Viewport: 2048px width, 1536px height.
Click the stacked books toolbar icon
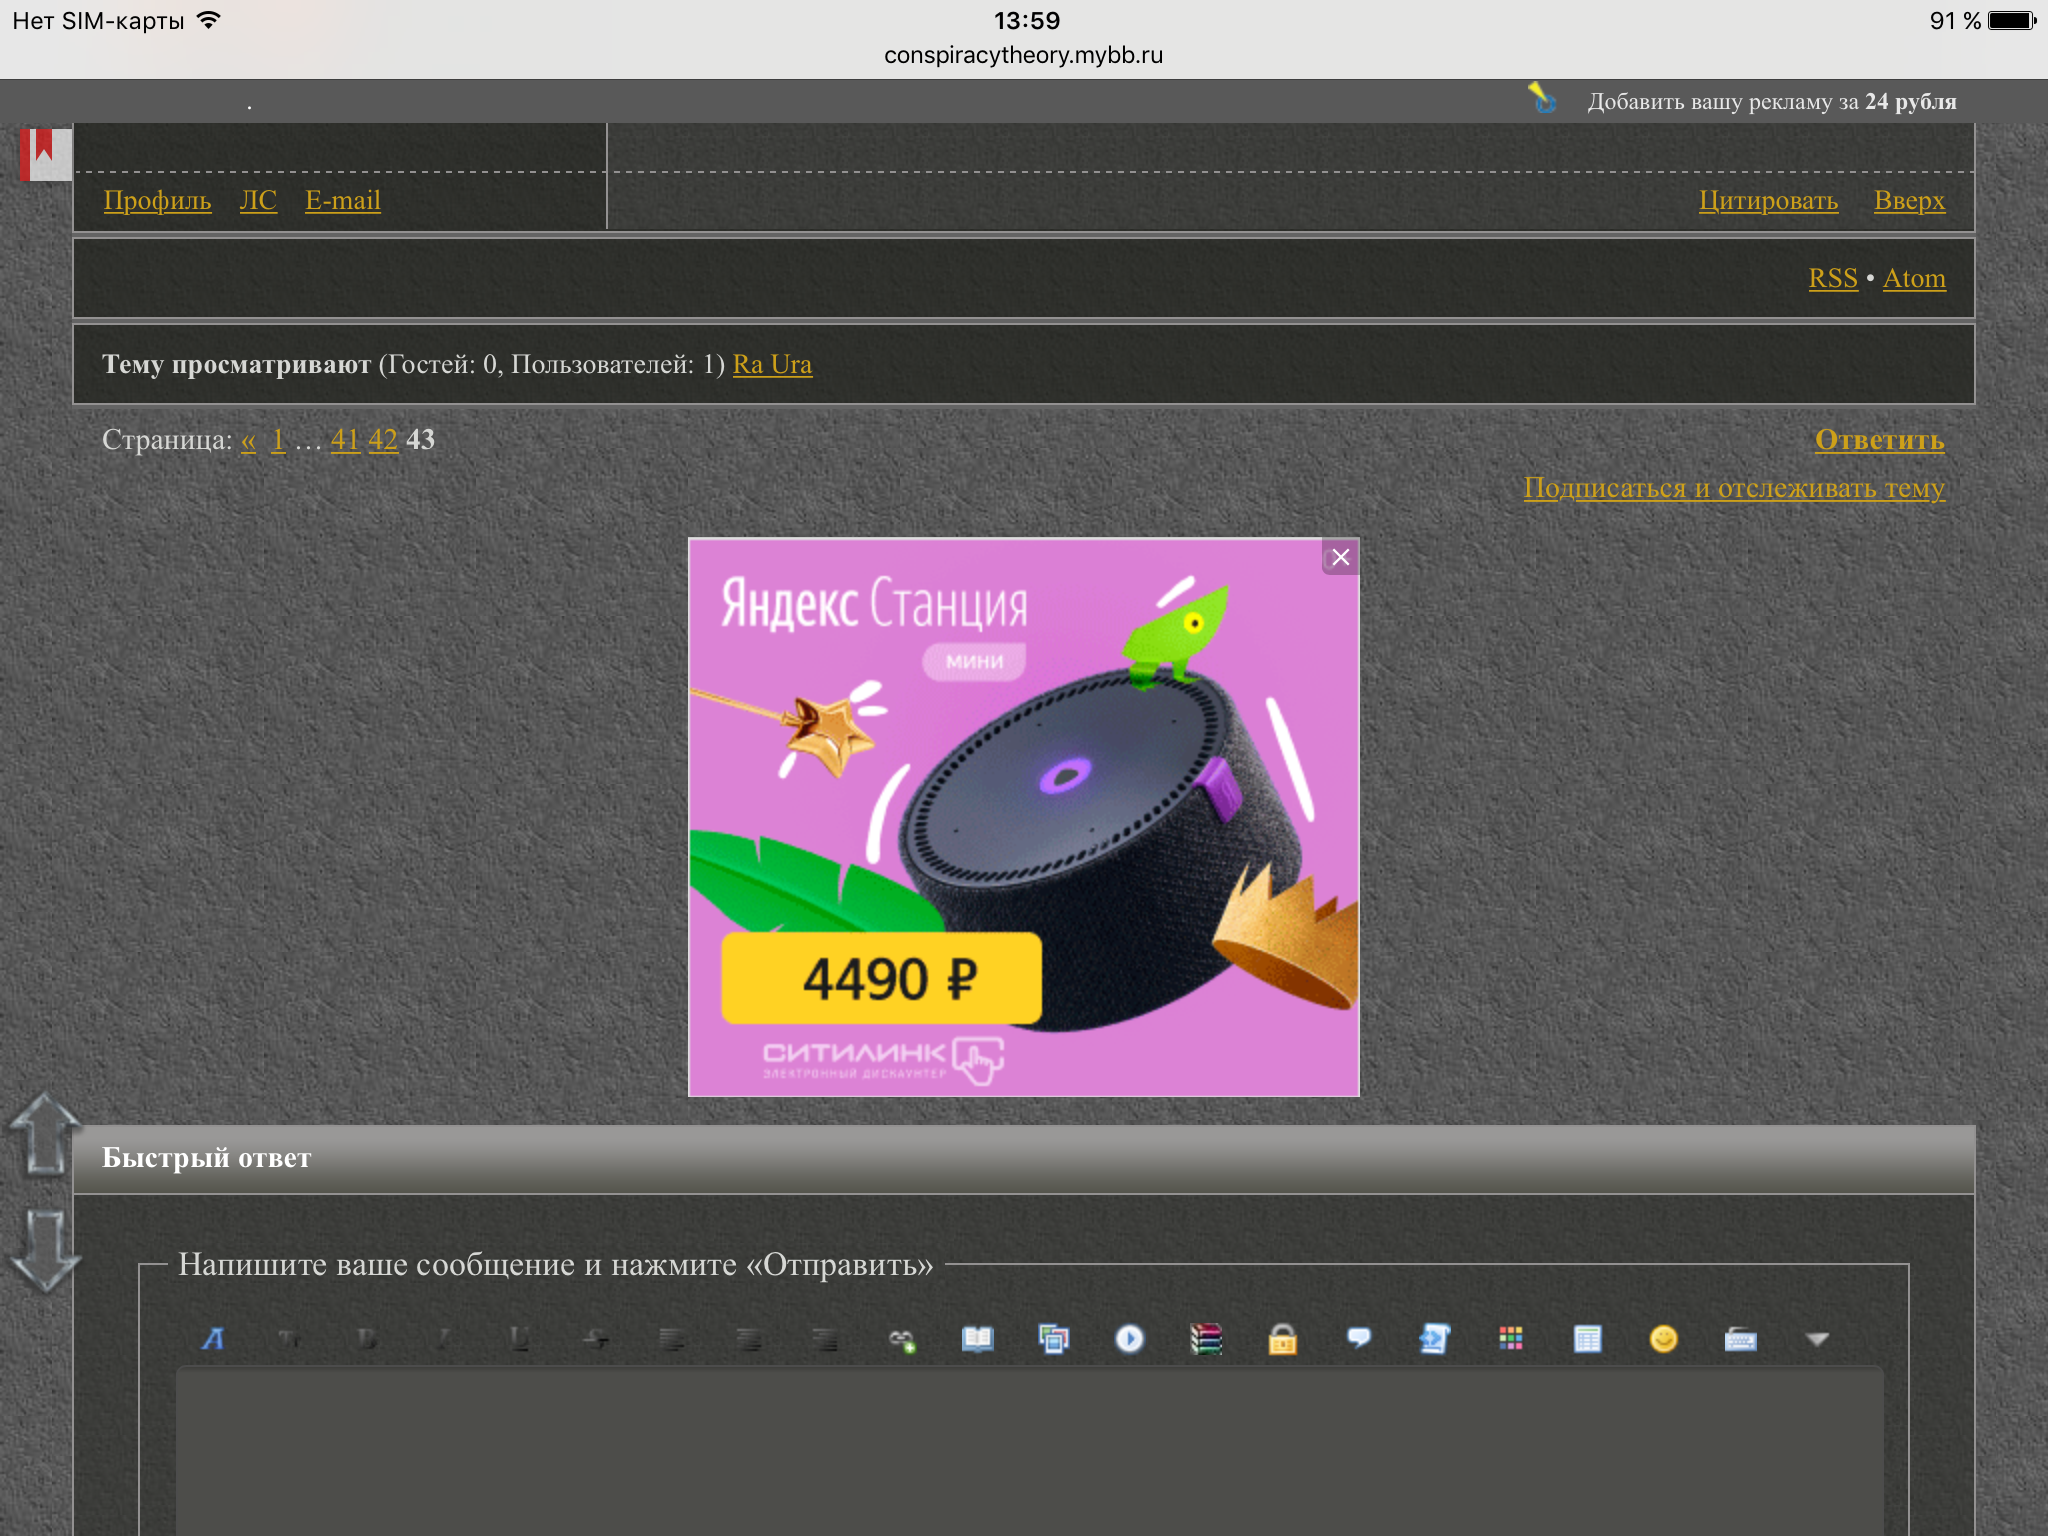(x=1206, y=1339)
